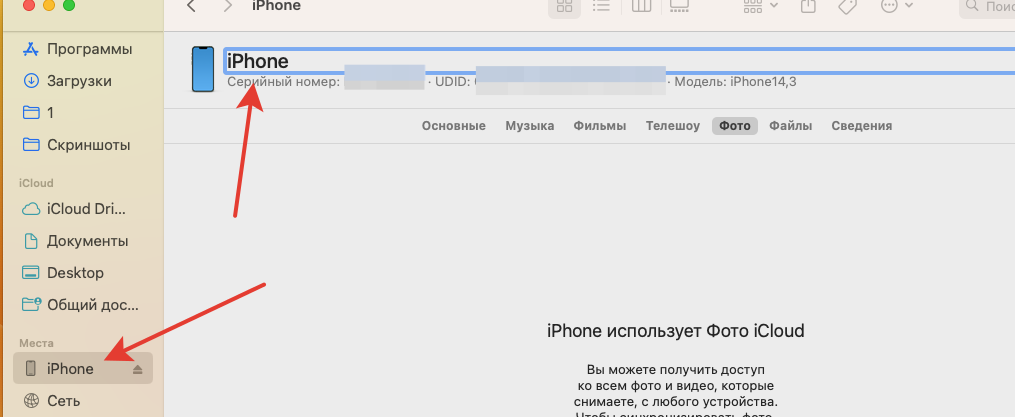This screenshot has height=417, width=1015.
Task: Switch to gallery view
Action: 679,6
